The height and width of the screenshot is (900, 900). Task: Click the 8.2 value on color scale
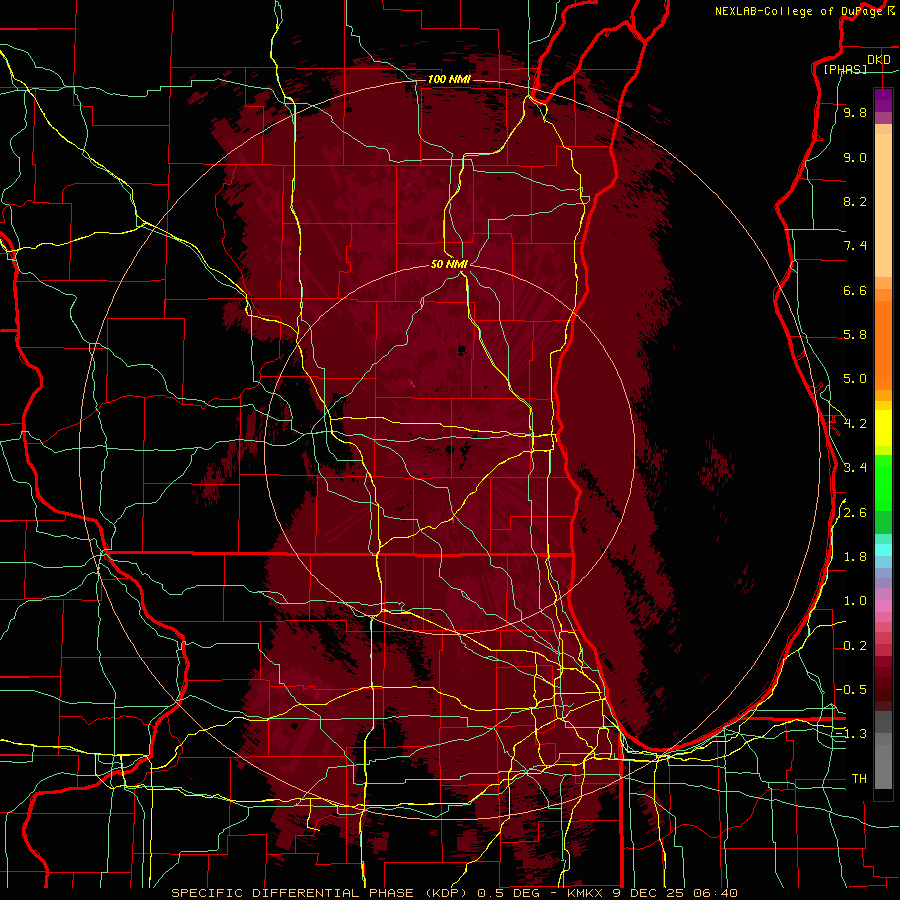pyautogui.click(x=855, y=201)
